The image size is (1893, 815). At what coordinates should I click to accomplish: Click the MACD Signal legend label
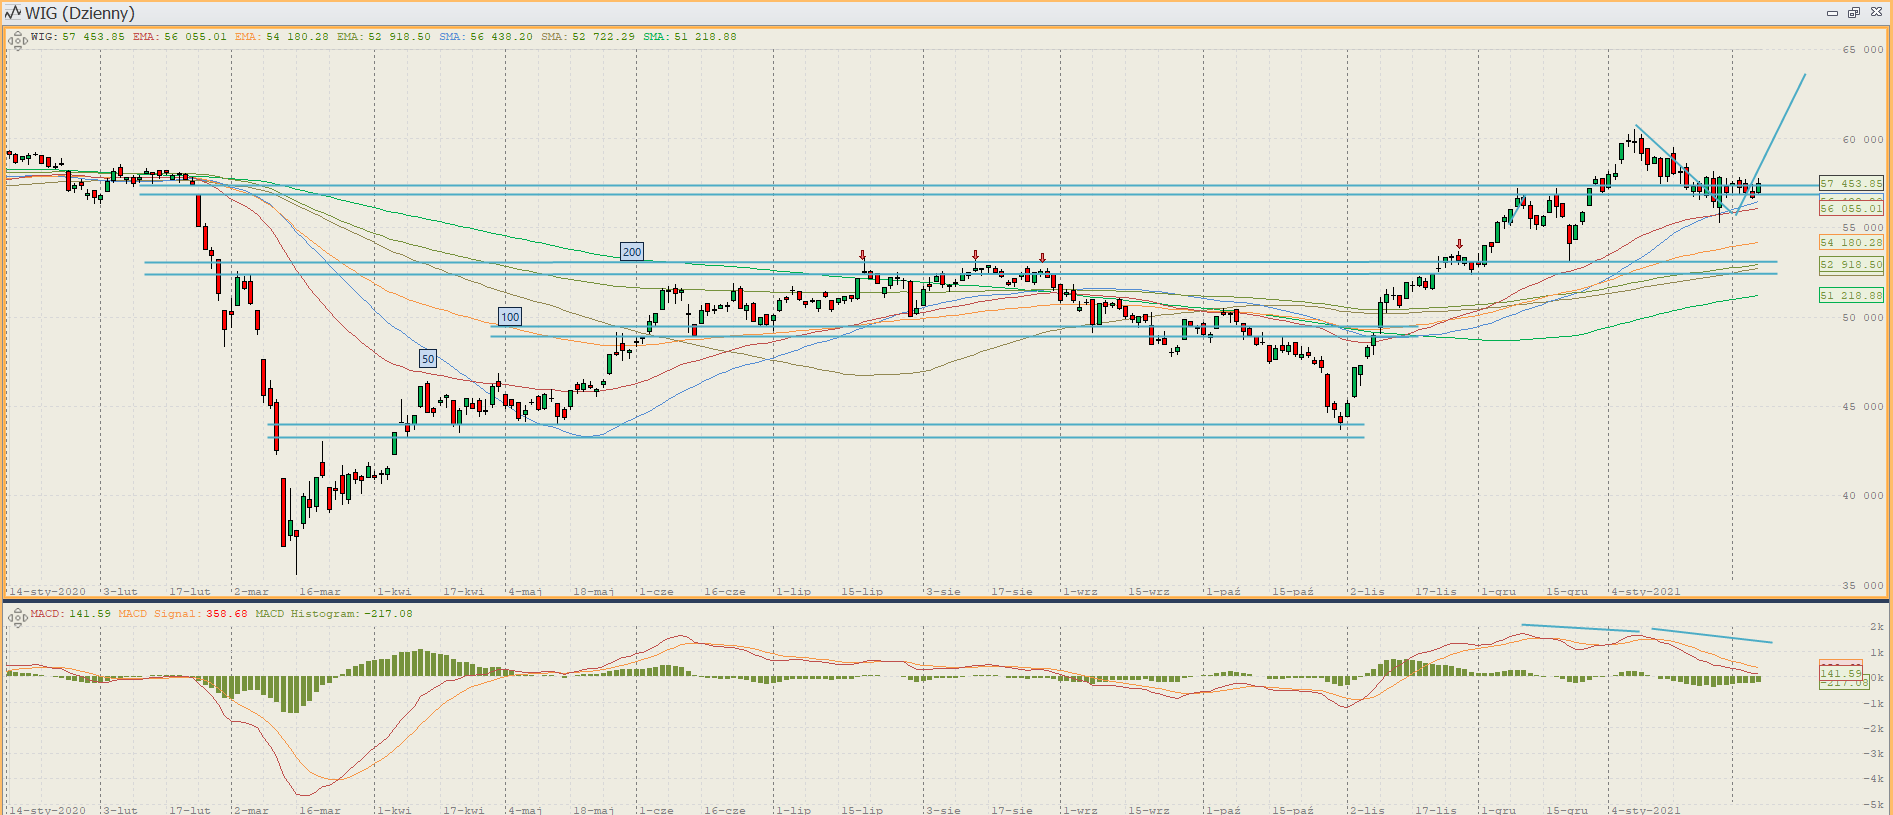pyautogui.click(x=182, y=614)
